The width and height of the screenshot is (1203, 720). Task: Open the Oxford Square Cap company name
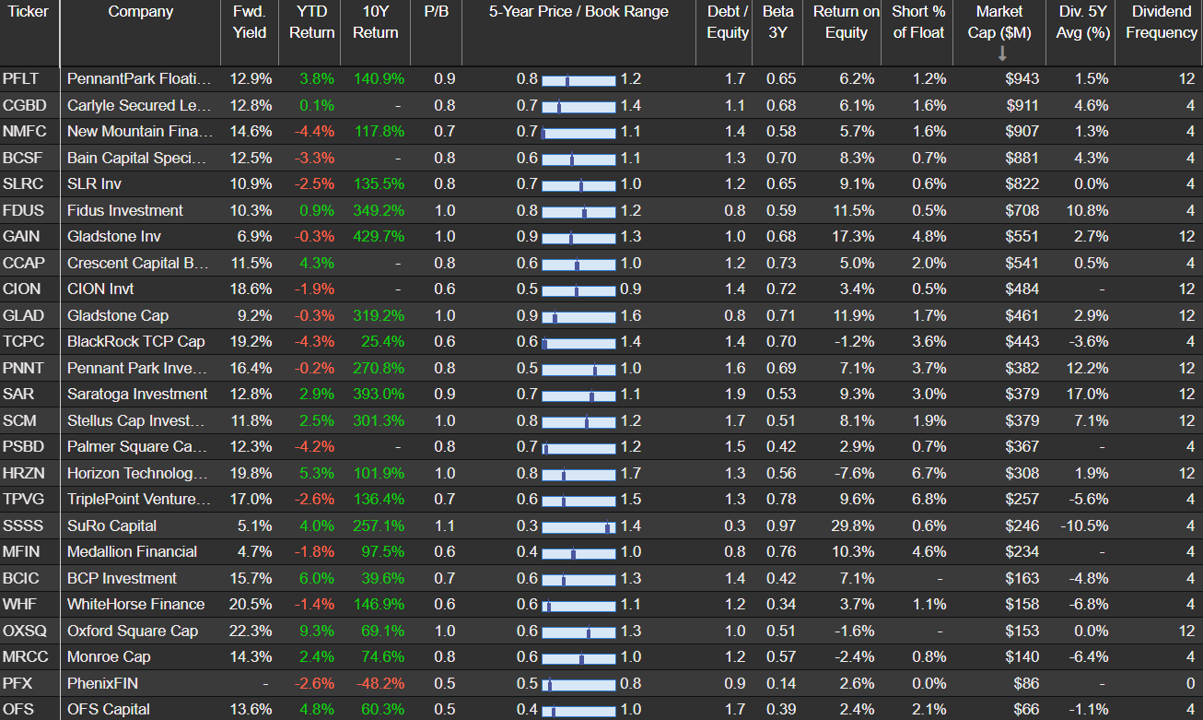(133, 630)
